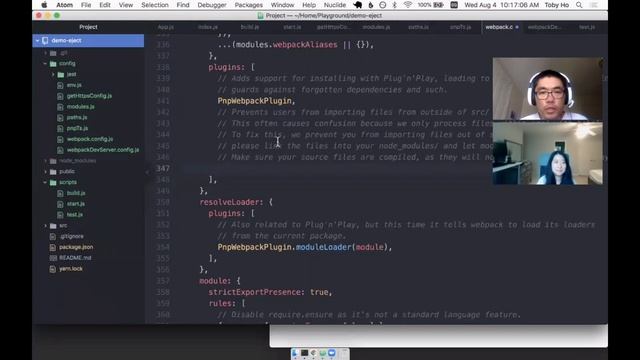This screenshot has width=640, height=360.
Task: Switch to the test.js editor tab
Action: [x=587, y=27]
